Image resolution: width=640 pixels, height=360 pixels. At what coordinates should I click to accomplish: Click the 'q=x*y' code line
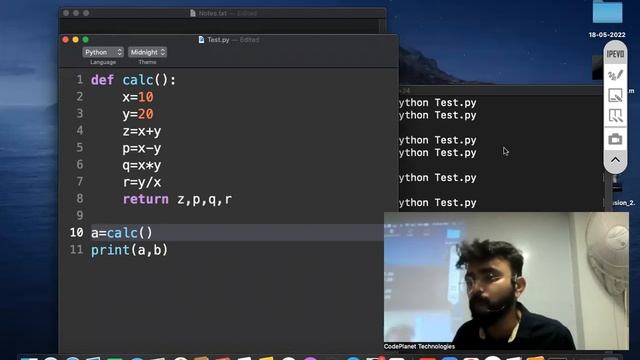pyautogui.click(x=142, y=165)
